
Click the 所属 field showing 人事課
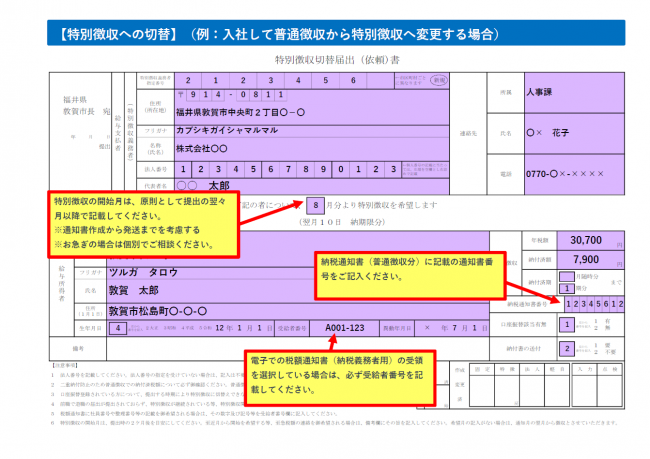(x=575, y=92)
